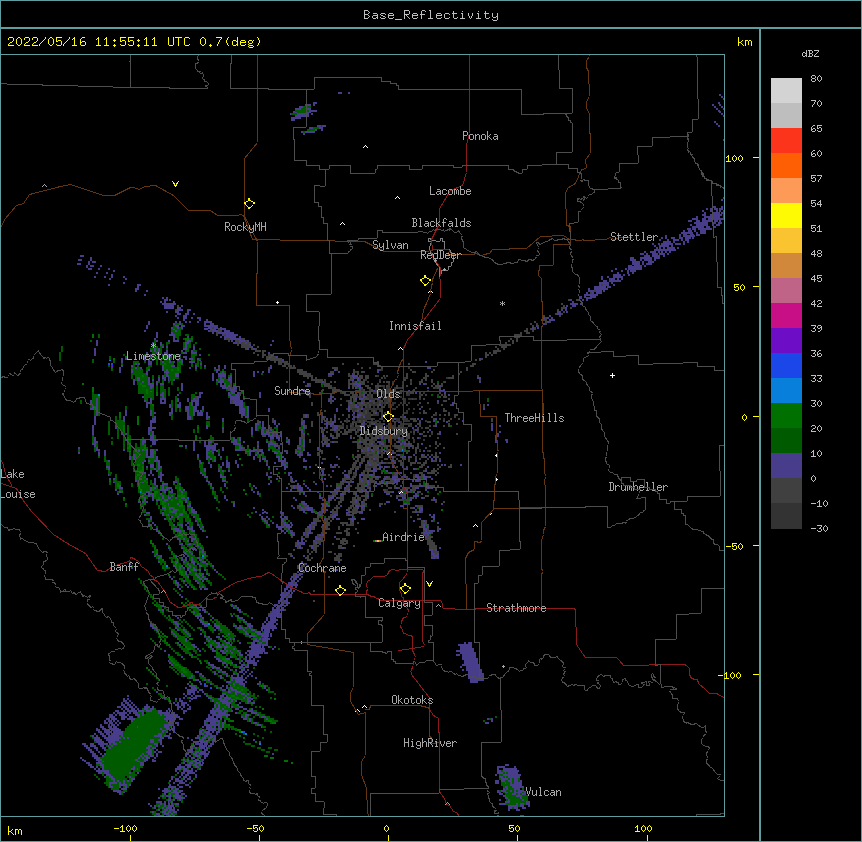Click the Calgary city label
Image resolution: width=862 pixels, height=842 pixels.
click(x=399, y=603)
